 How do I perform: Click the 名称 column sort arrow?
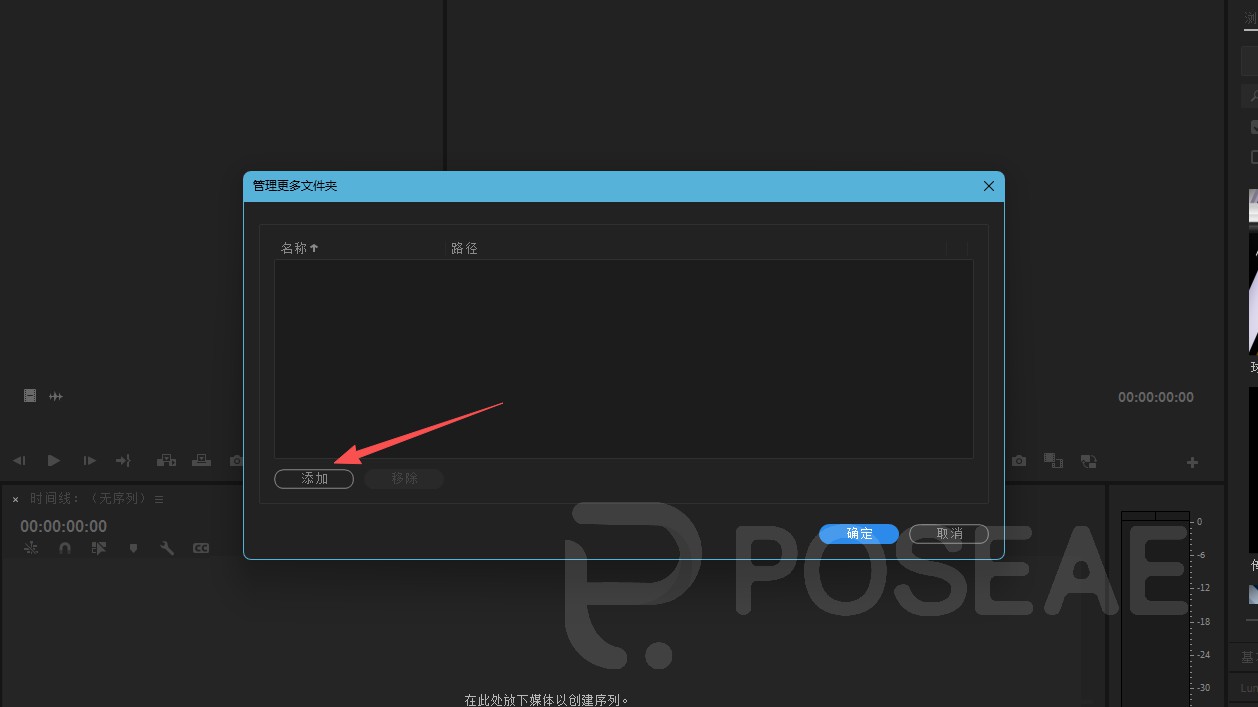tap(313, 247)
